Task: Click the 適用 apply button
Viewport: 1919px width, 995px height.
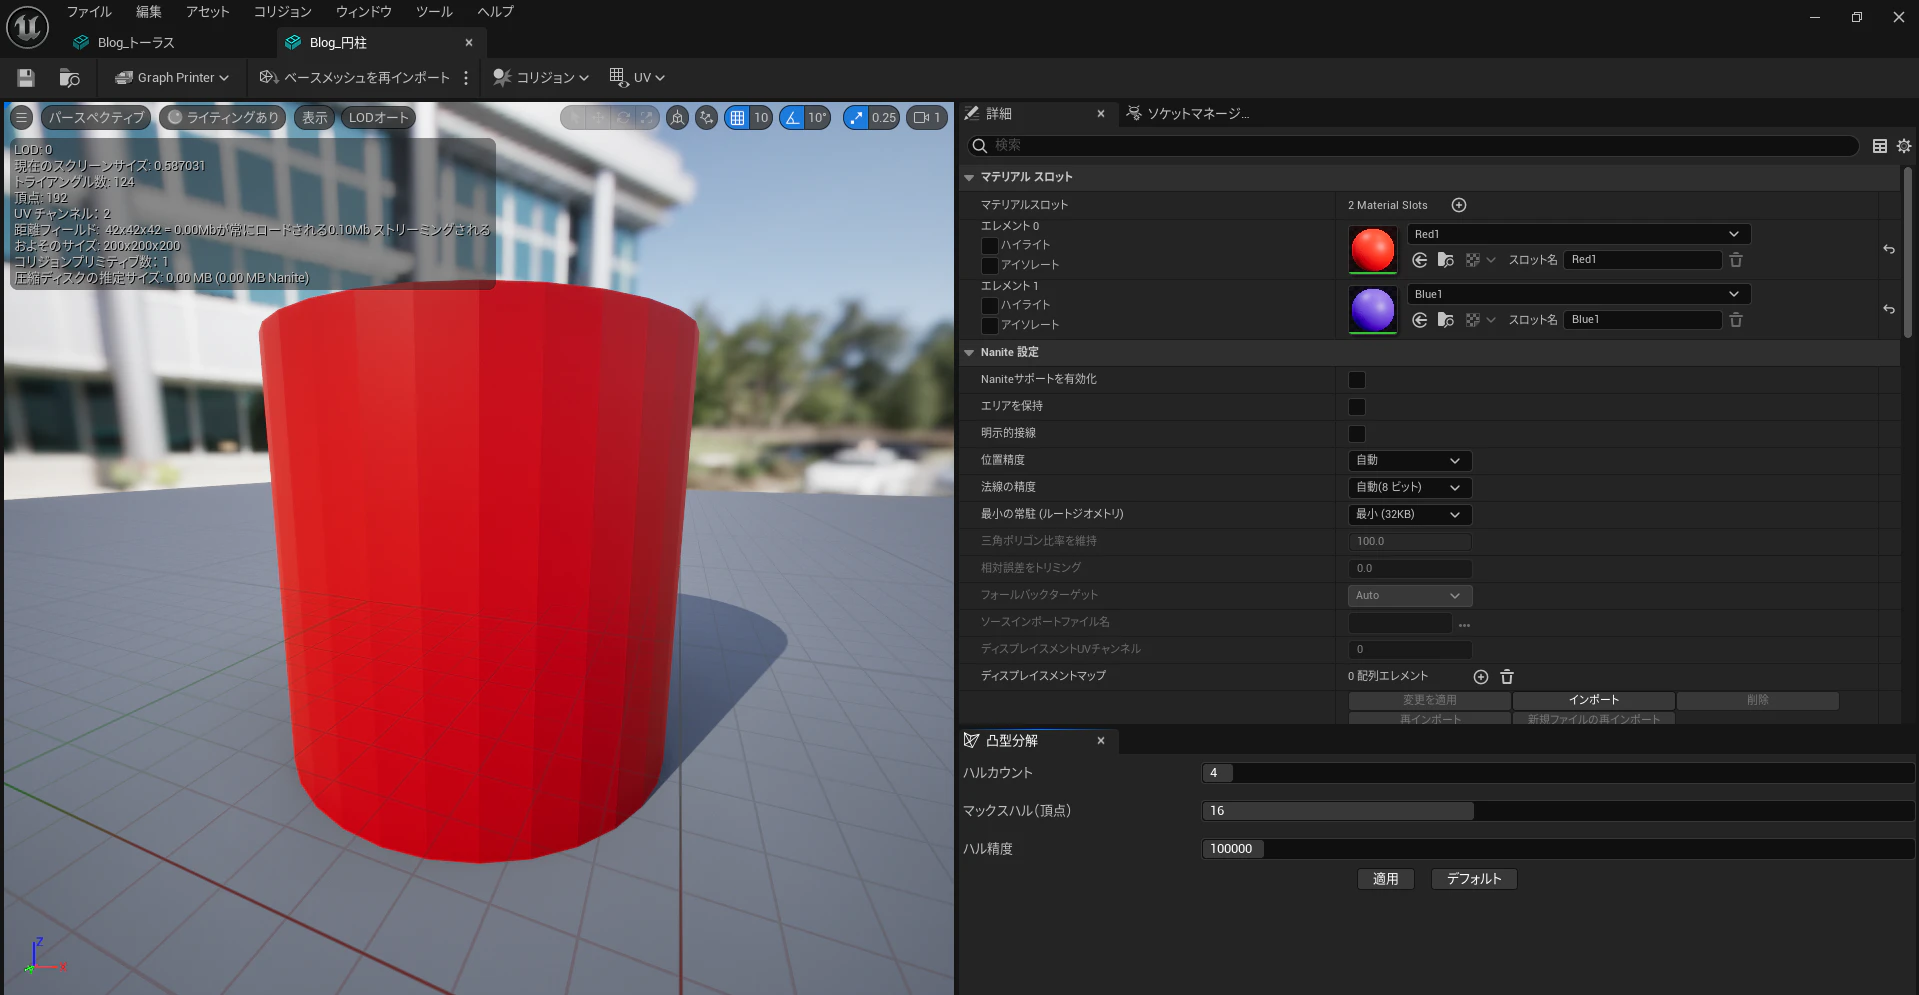Action: click(x=1385, y=879)
